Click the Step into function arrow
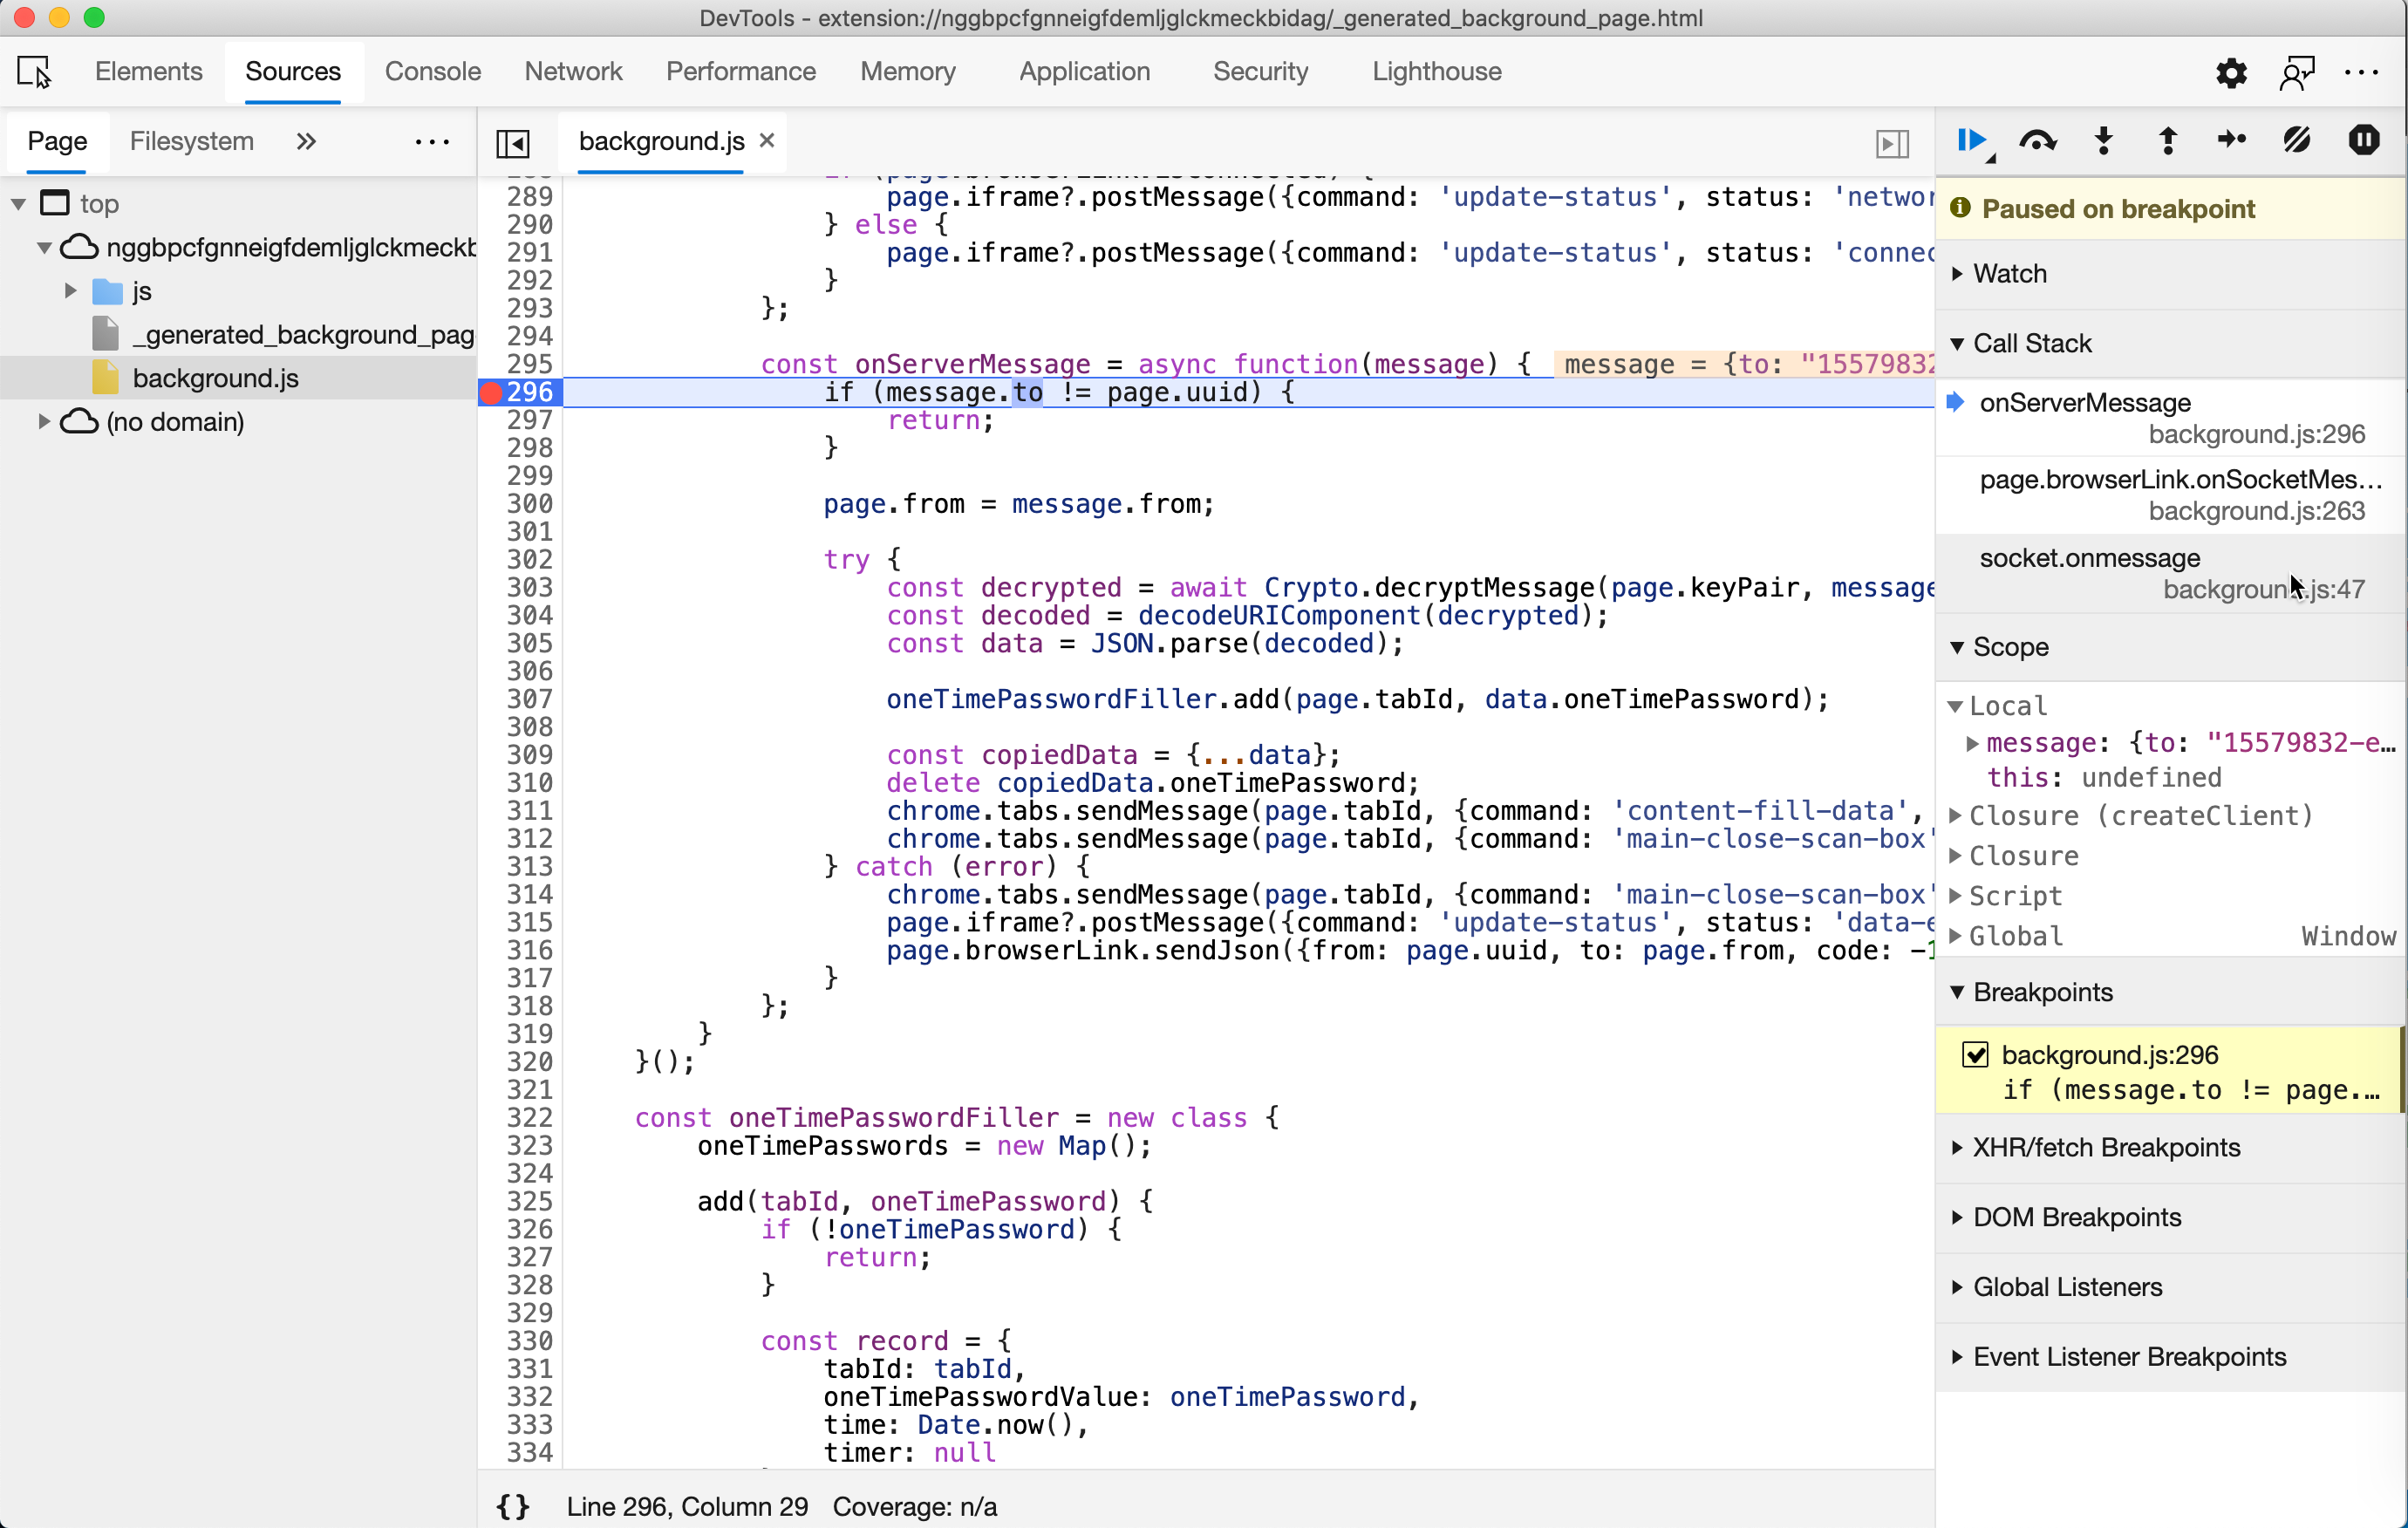Viewport: 2408px width, 1528px height. [x=2103, y=141]
